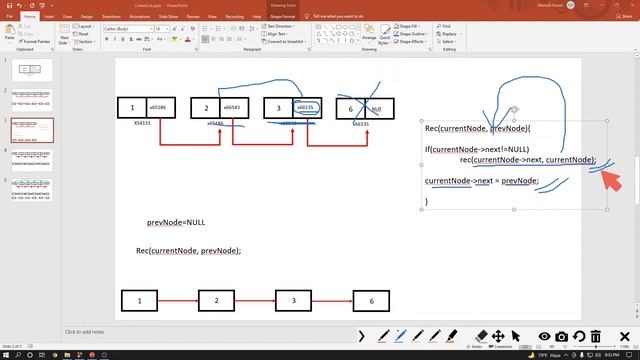Open the Select dropdown in Editing group
The image size is (640, 360).
pyautogui.click(x=446, y=42)
